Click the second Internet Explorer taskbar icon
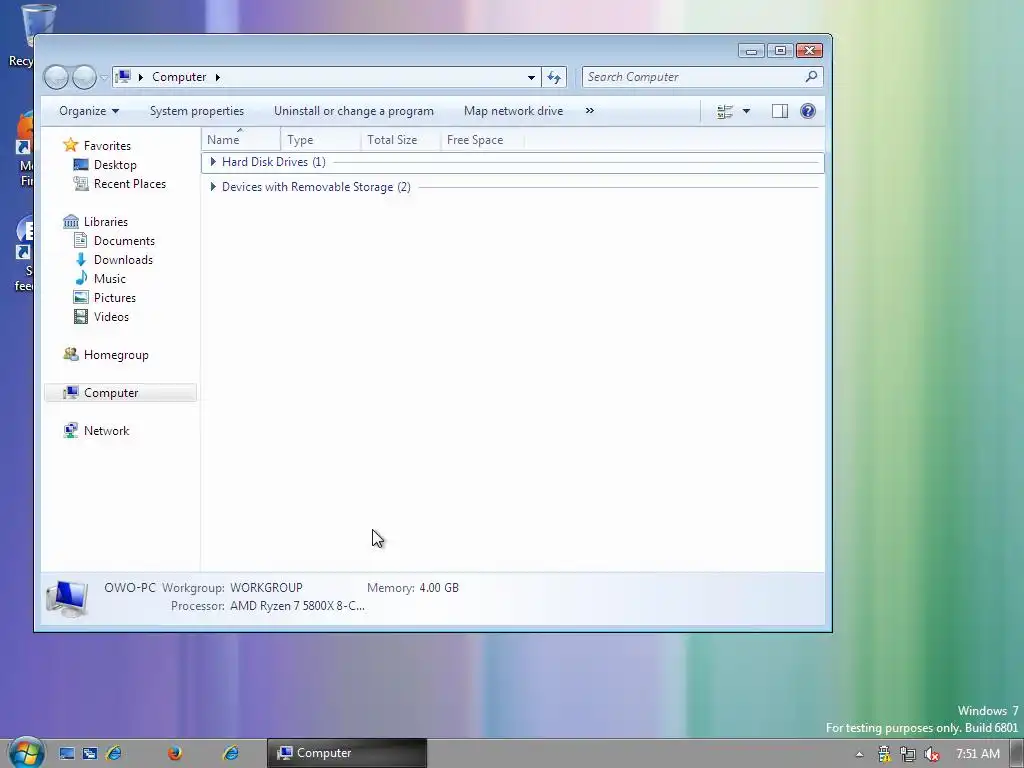Viewport: 1024px width, 768px height. 231,753
